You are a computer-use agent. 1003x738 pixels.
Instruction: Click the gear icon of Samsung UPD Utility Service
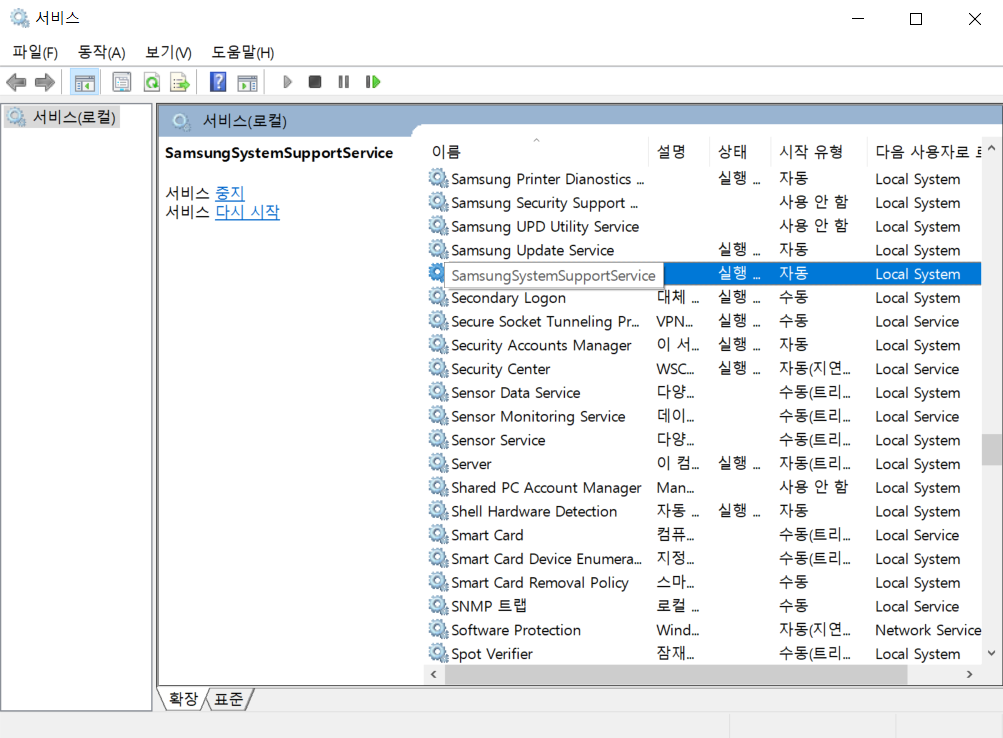[438, 226]
